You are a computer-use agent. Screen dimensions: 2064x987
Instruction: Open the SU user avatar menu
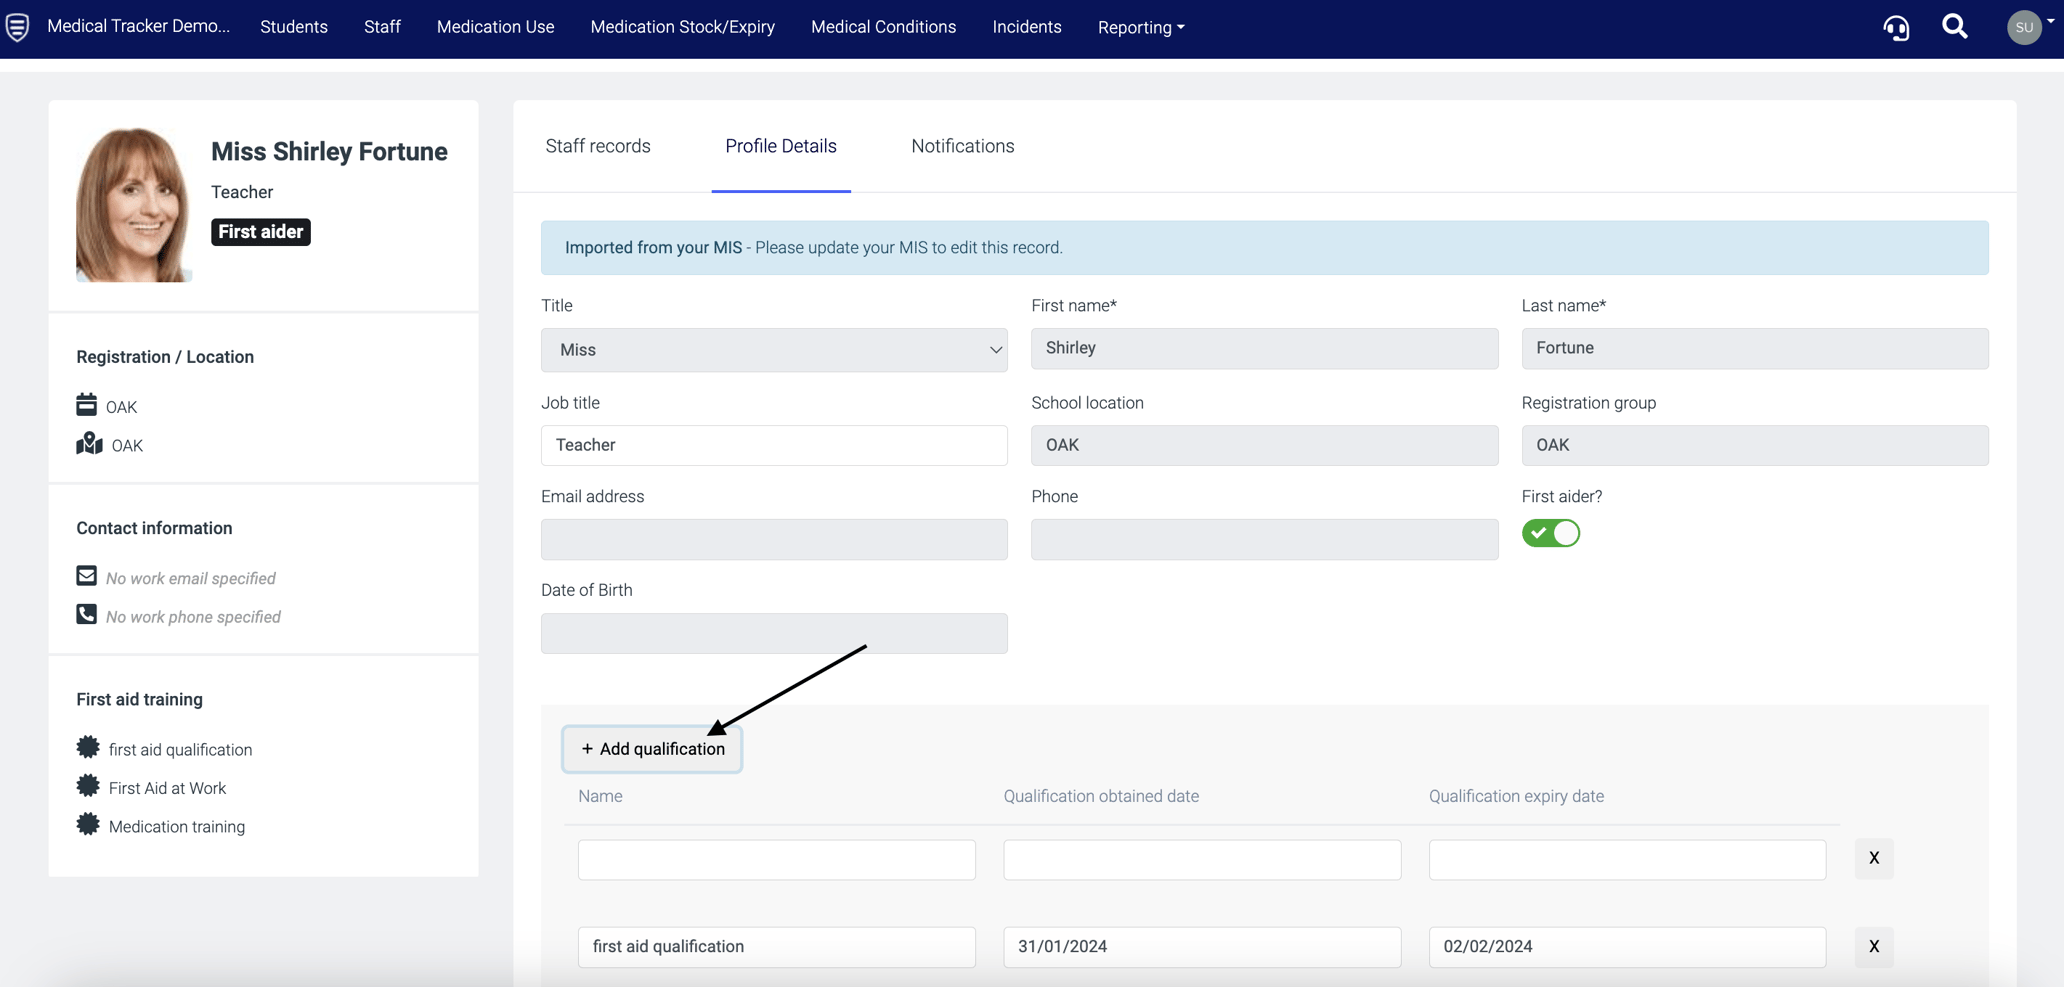coord(2025,27)
